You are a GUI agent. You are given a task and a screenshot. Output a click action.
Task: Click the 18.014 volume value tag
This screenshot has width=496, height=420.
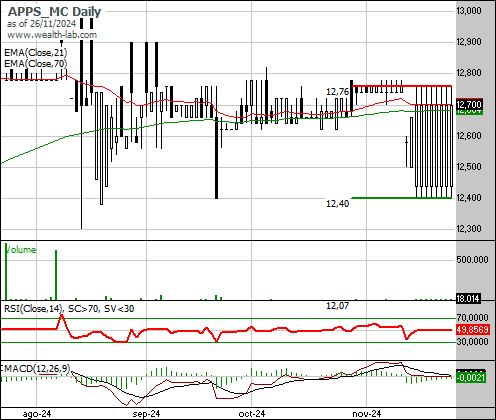click(x=468, y=298)
